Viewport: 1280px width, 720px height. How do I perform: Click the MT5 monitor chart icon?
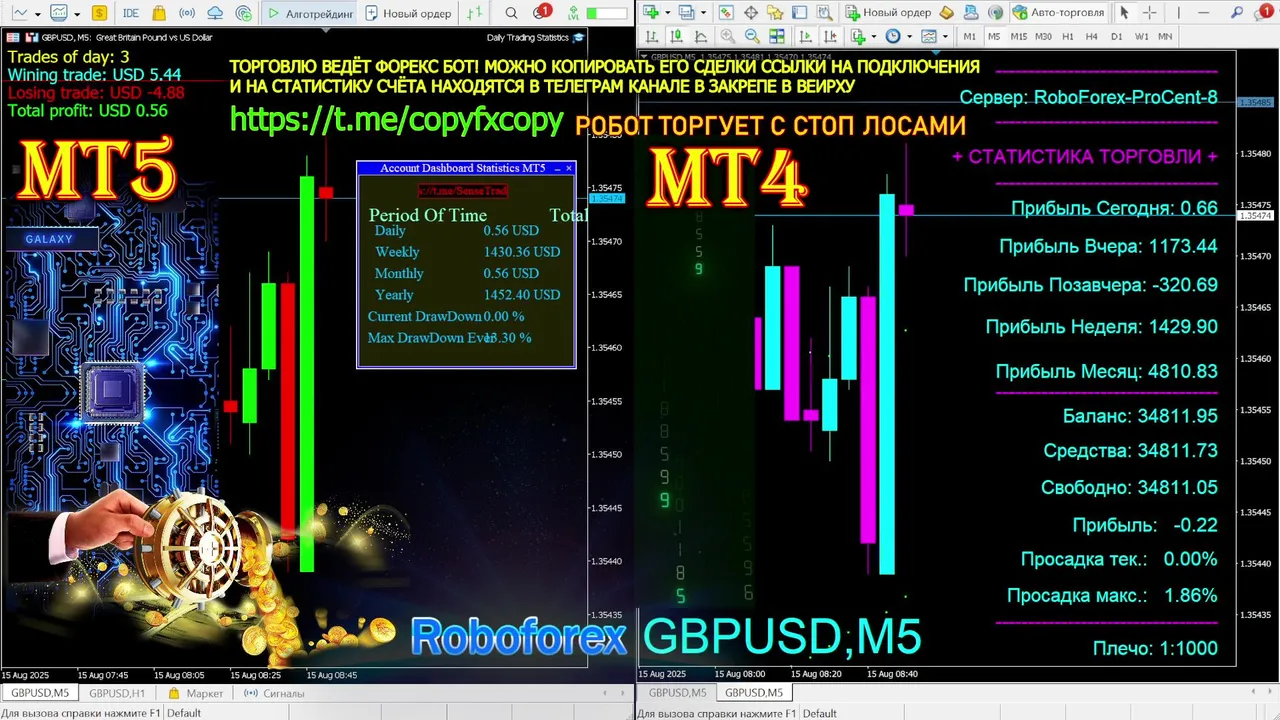(59, 13)
